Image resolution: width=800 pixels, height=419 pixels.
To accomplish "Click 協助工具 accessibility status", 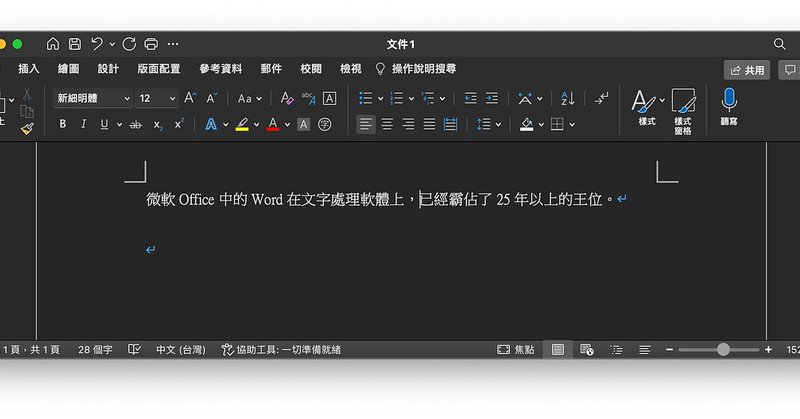I will point(282,350).
